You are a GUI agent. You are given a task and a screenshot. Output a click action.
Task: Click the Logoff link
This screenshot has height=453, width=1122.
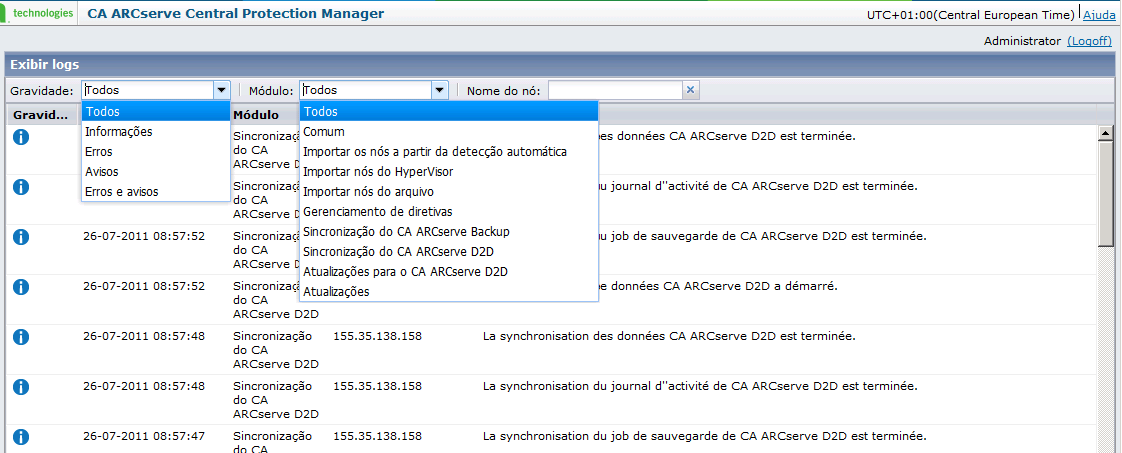click(x=1089, y=42)
